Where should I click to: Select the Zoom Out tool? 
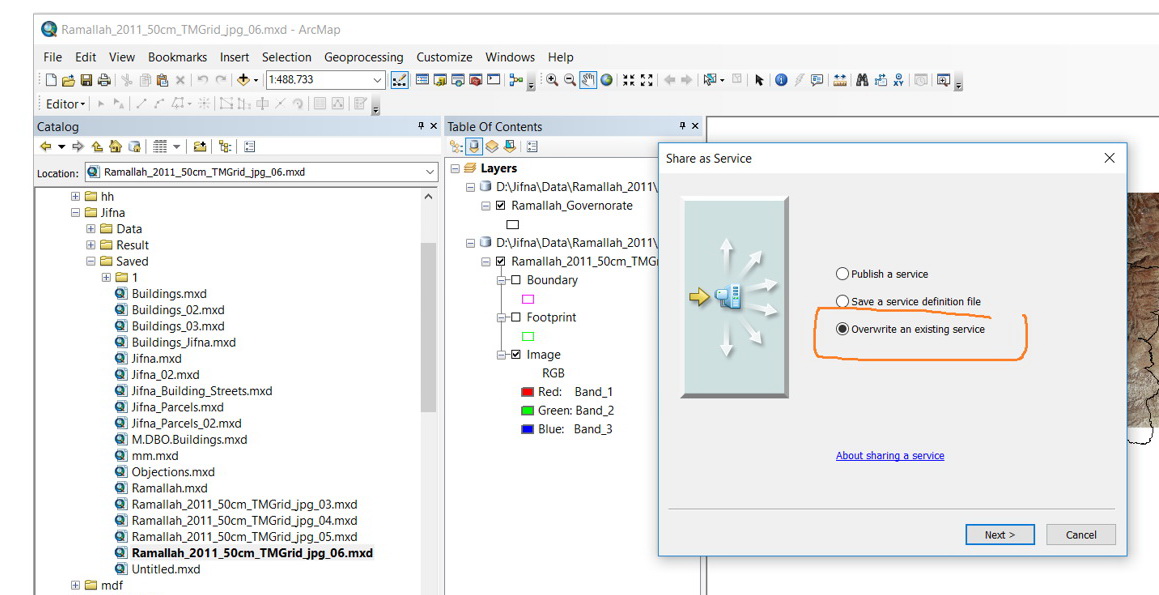pos(570,80)
